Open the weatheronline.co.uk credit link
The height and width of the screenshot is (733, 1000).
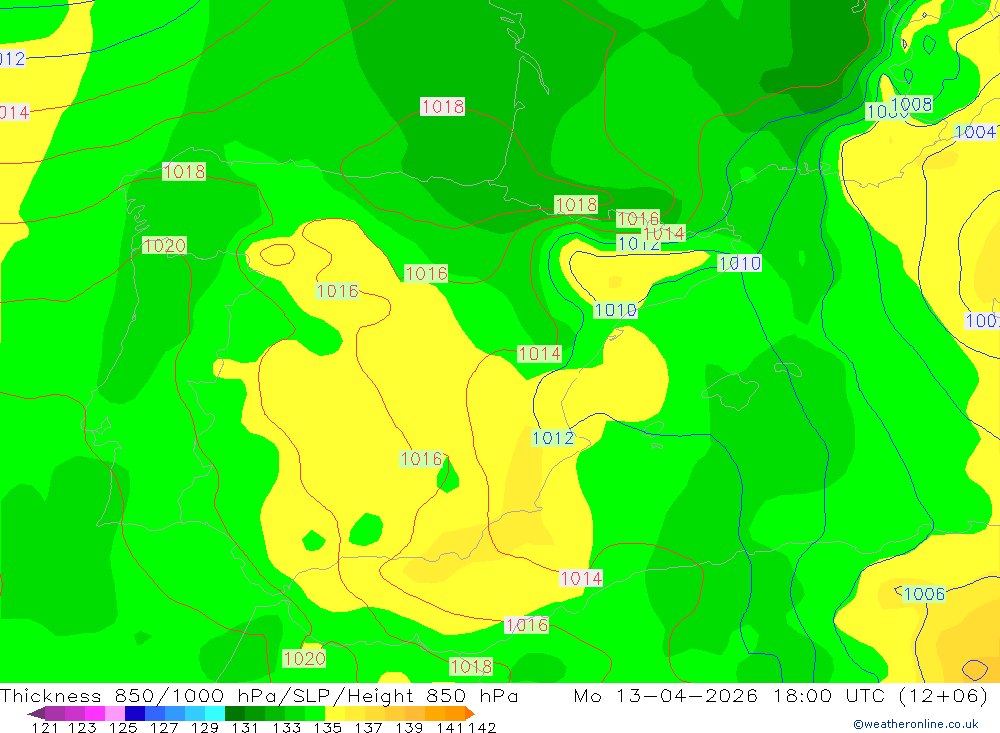point(915,724)
